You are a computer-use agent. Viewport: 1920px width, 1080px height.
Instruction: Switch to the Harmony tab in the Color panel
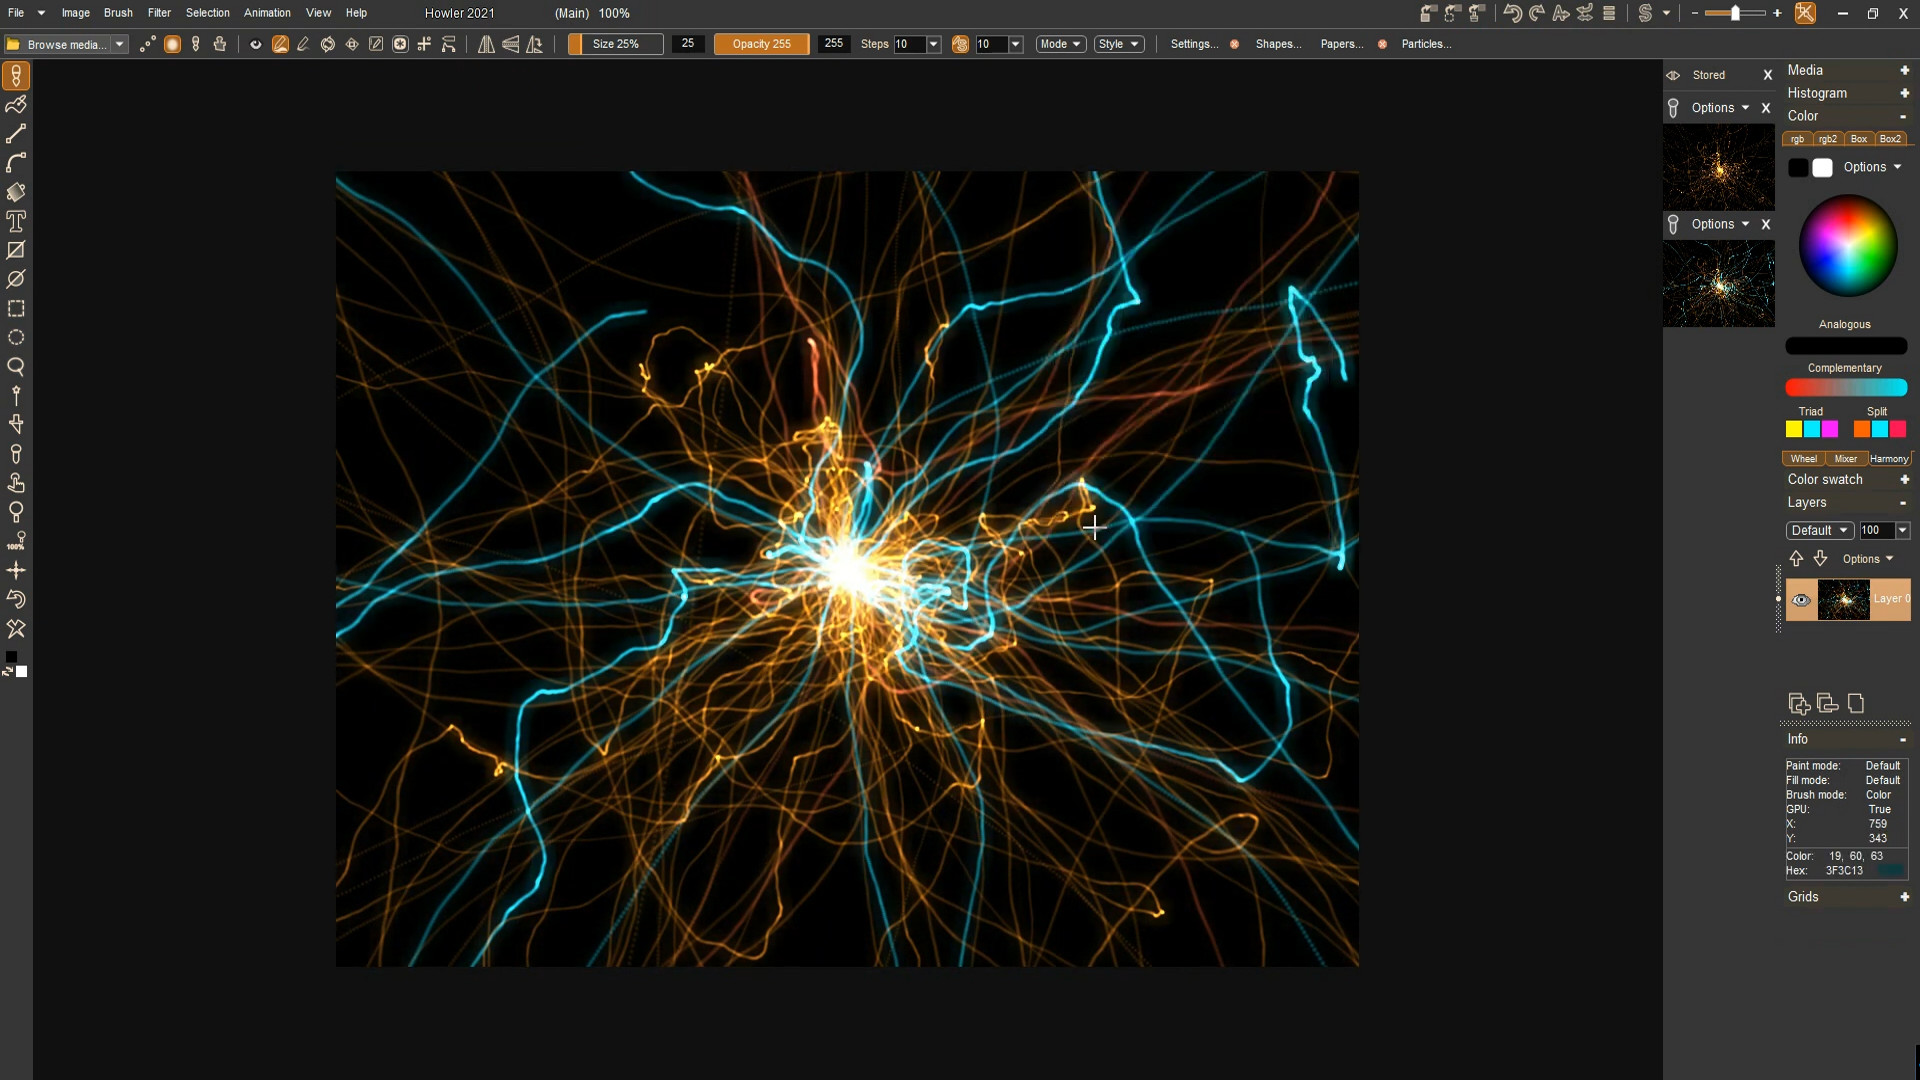coord(1889,458)
